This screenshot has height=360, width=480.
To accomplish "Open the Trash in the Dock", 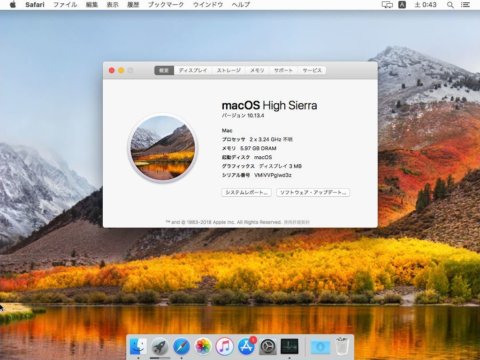I will [342, 347].
